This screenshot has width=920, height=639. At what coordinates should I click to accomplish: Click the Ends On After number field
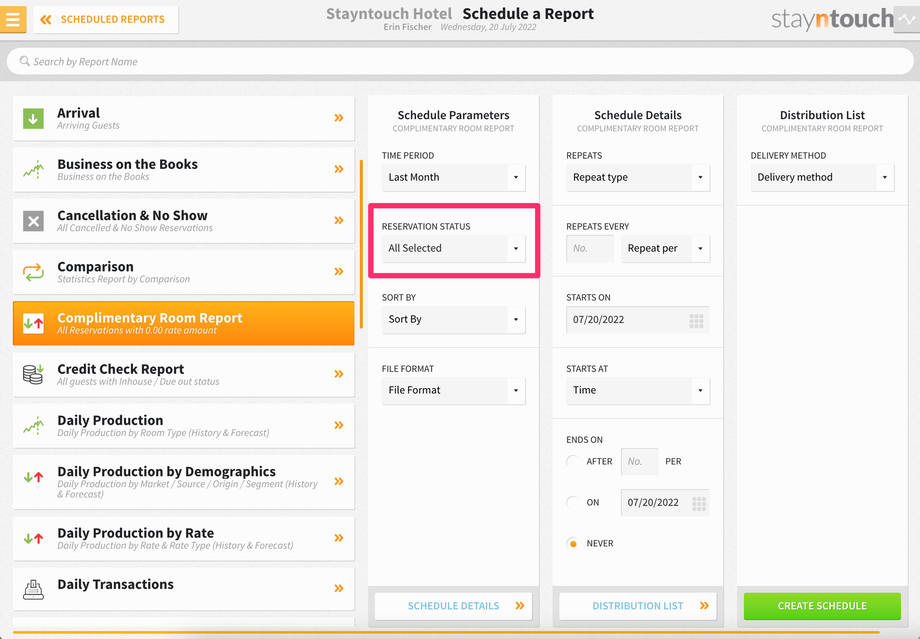(640, 461)
